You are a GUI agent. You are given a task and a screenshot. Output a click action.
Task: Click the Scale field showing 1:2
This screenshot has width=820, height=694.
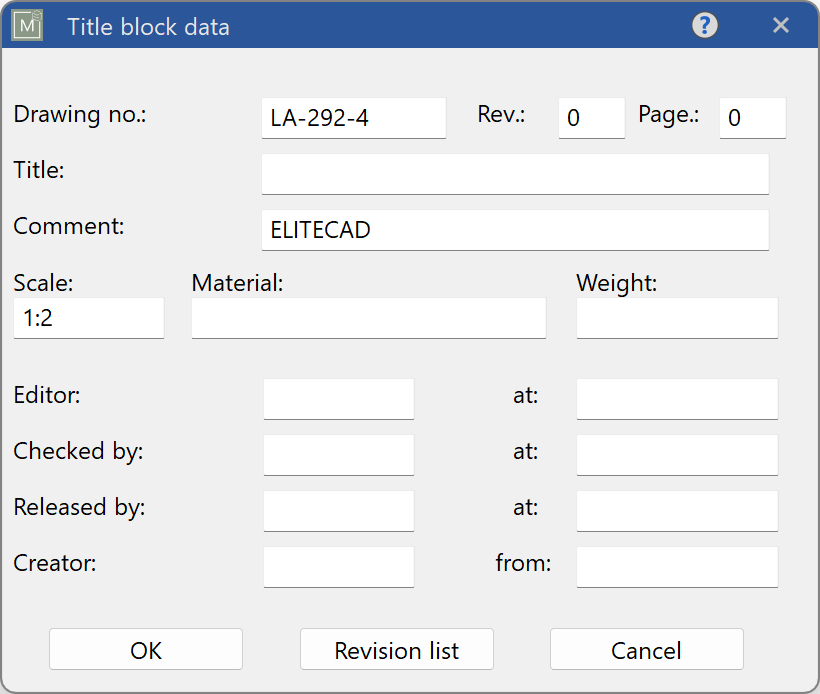click(x=88, y=318)
